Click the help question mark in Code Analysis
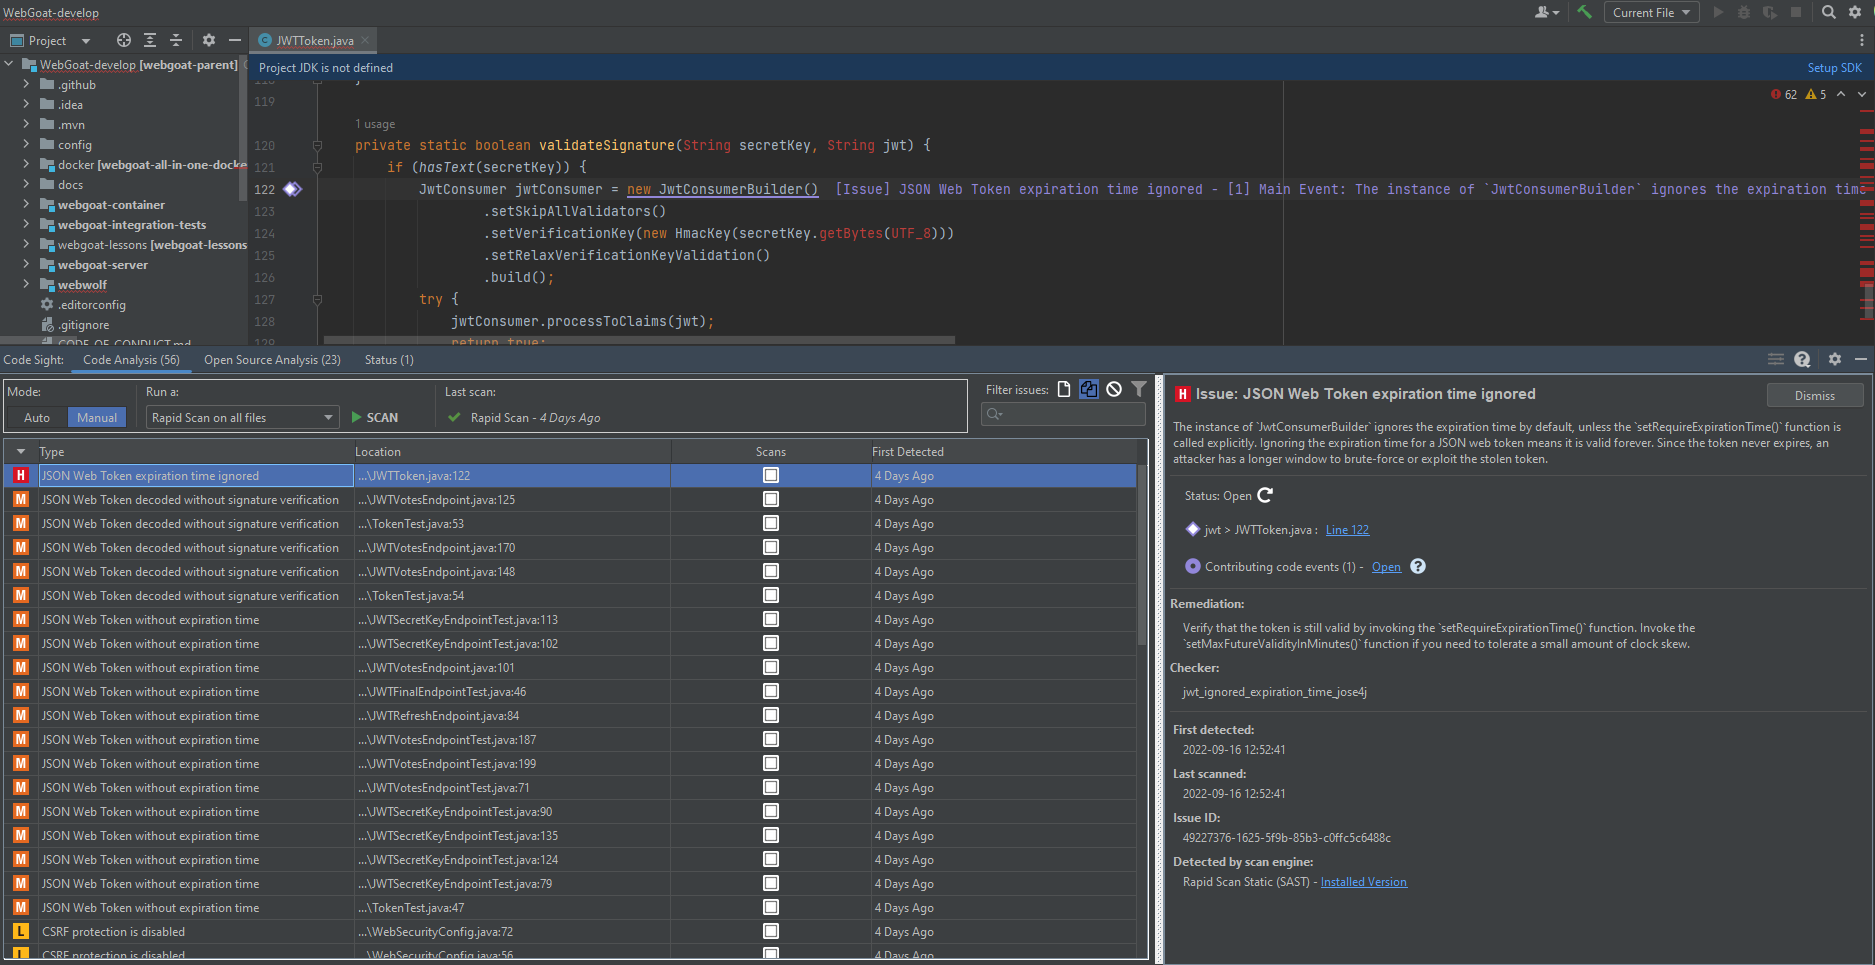The image size is (1875, 965). (1803, 359)
